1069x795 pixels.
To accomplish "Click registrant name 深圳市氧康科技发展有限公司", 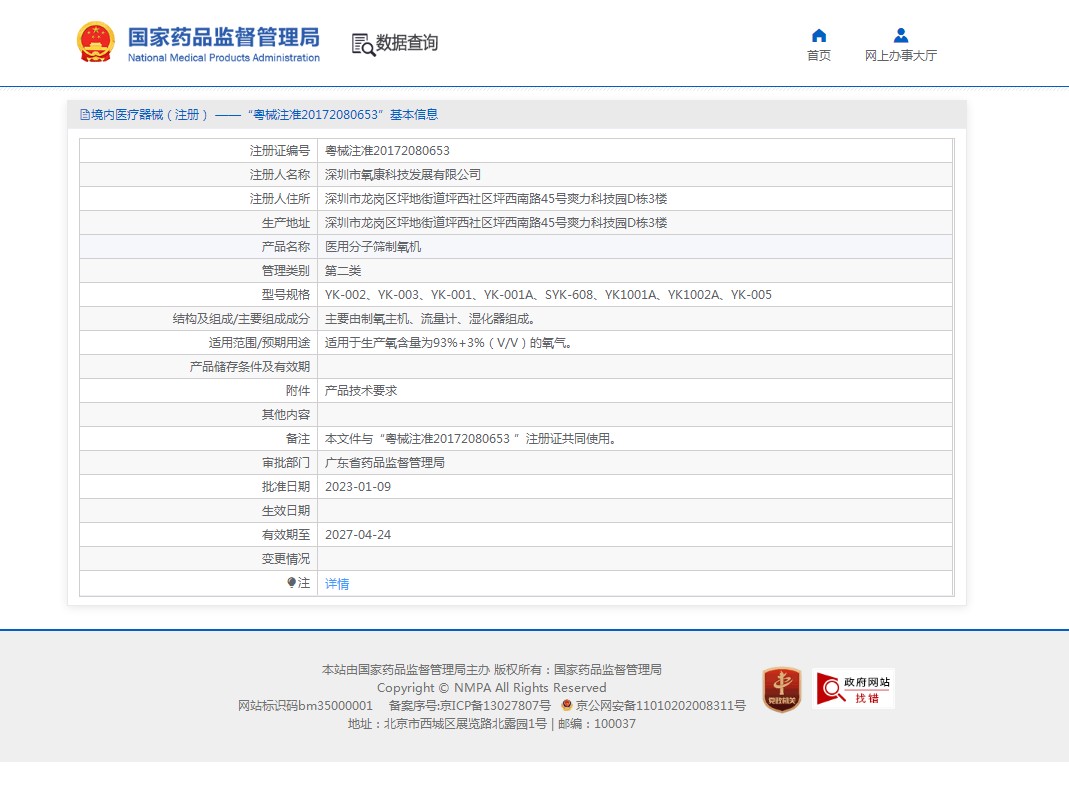I will click(x=403, y=175).
